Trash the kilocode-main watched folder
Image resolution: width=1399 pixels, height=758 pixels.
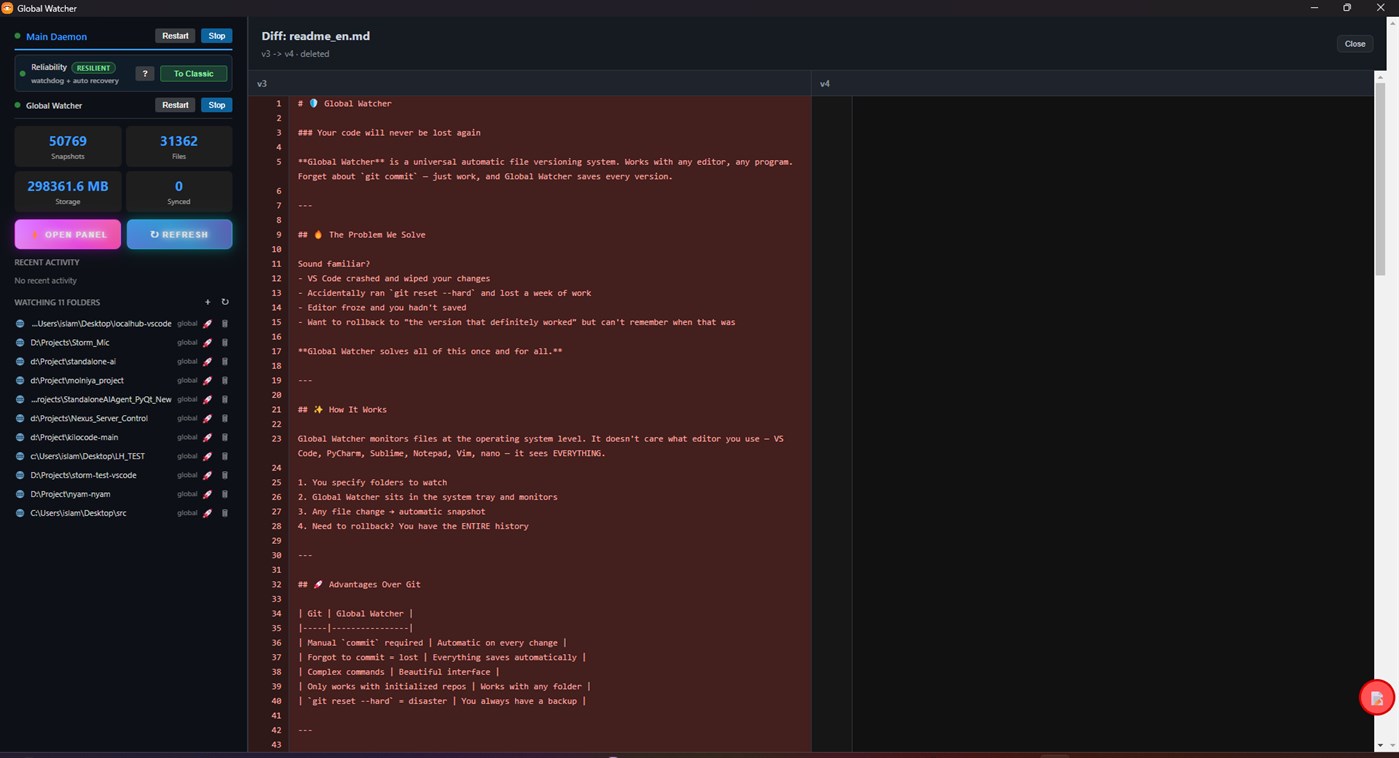click(x=225, y=438)
